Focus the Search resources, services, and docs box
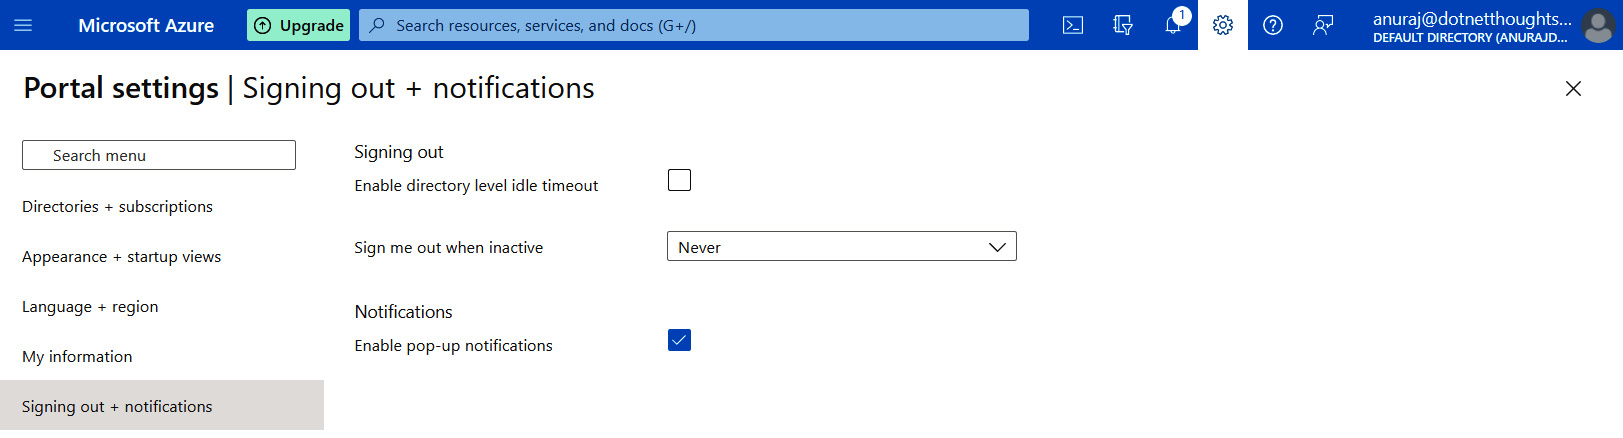Screen dimensions: 1623x438 pyautogui.click(x=694, y=25)
